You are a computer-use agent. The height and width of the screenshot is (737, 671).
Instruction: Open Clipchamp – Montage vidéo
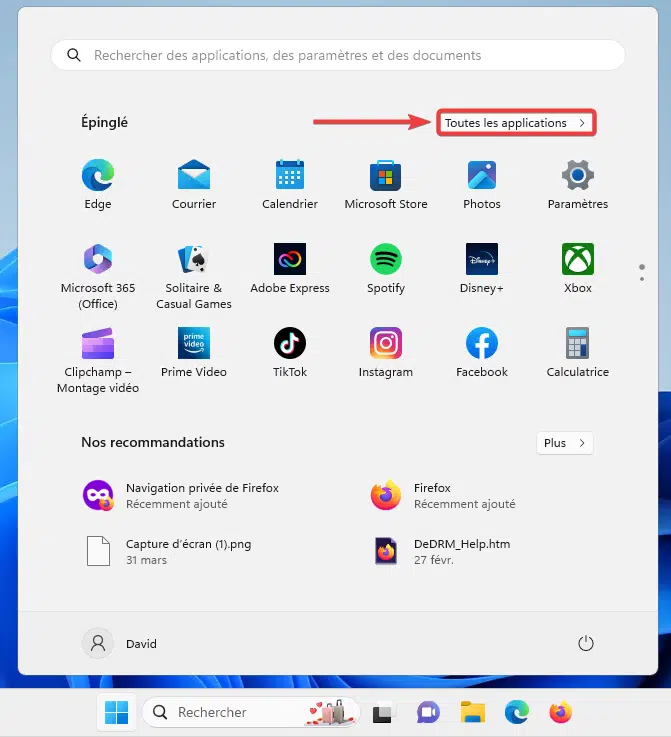pos(98,360)
